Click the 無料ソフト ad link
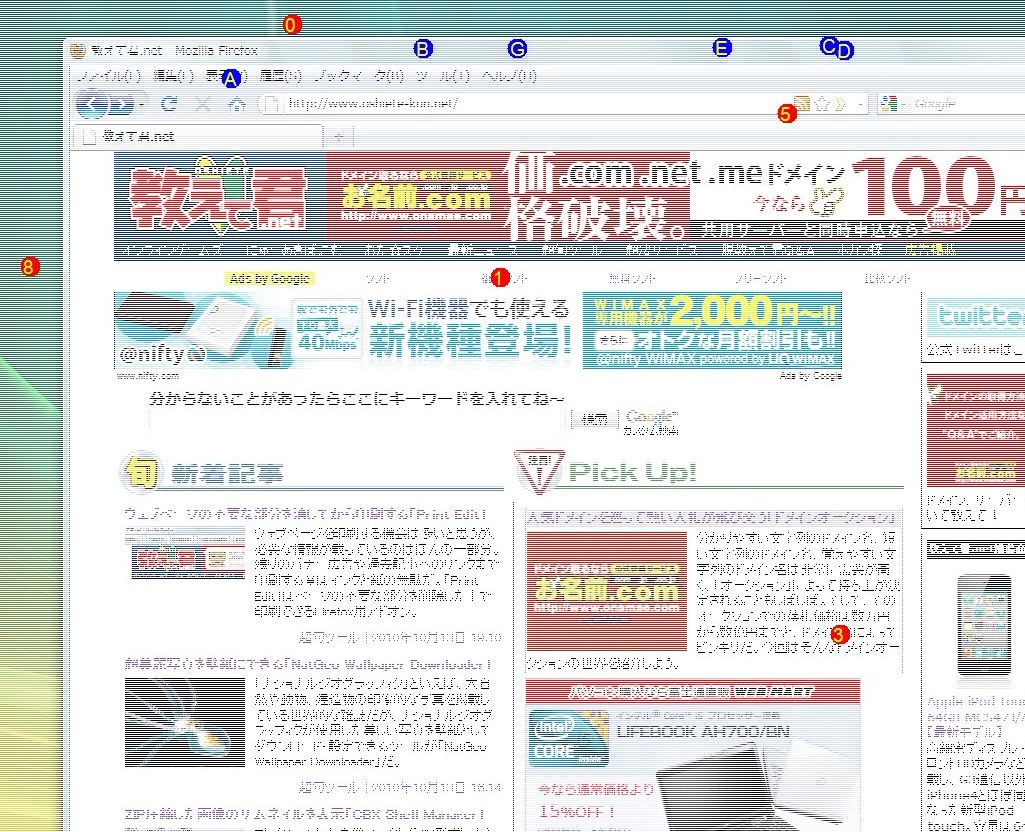 tap(632, 278)
